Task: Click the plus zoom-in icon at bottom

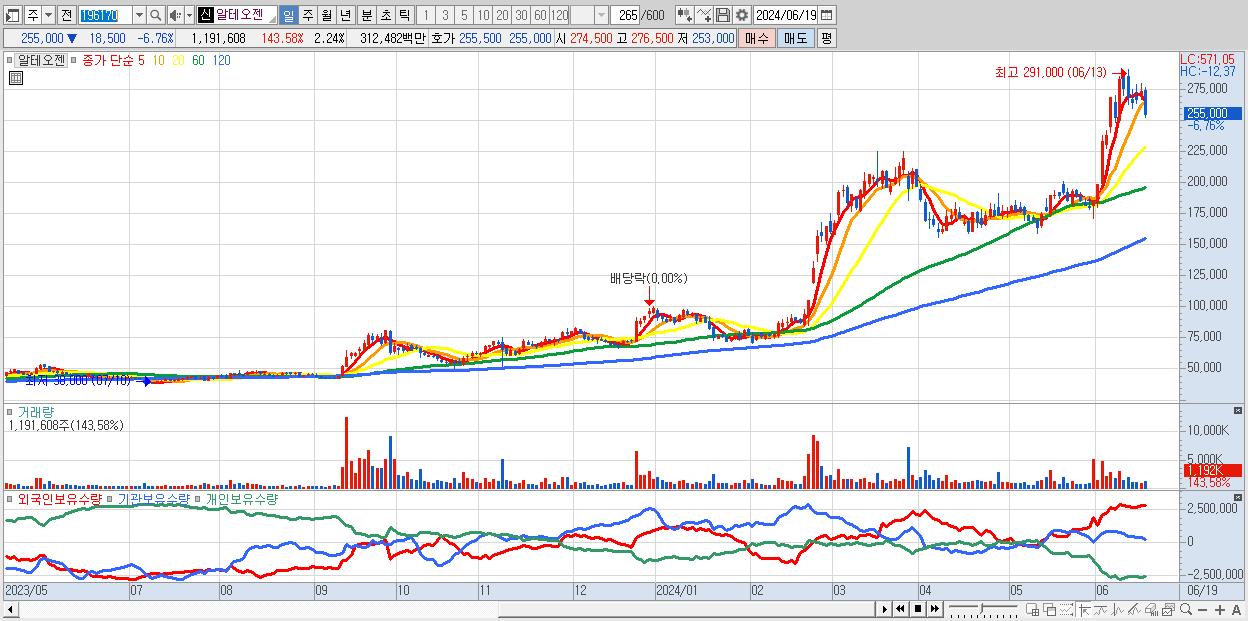Action: pos(1219,609)
